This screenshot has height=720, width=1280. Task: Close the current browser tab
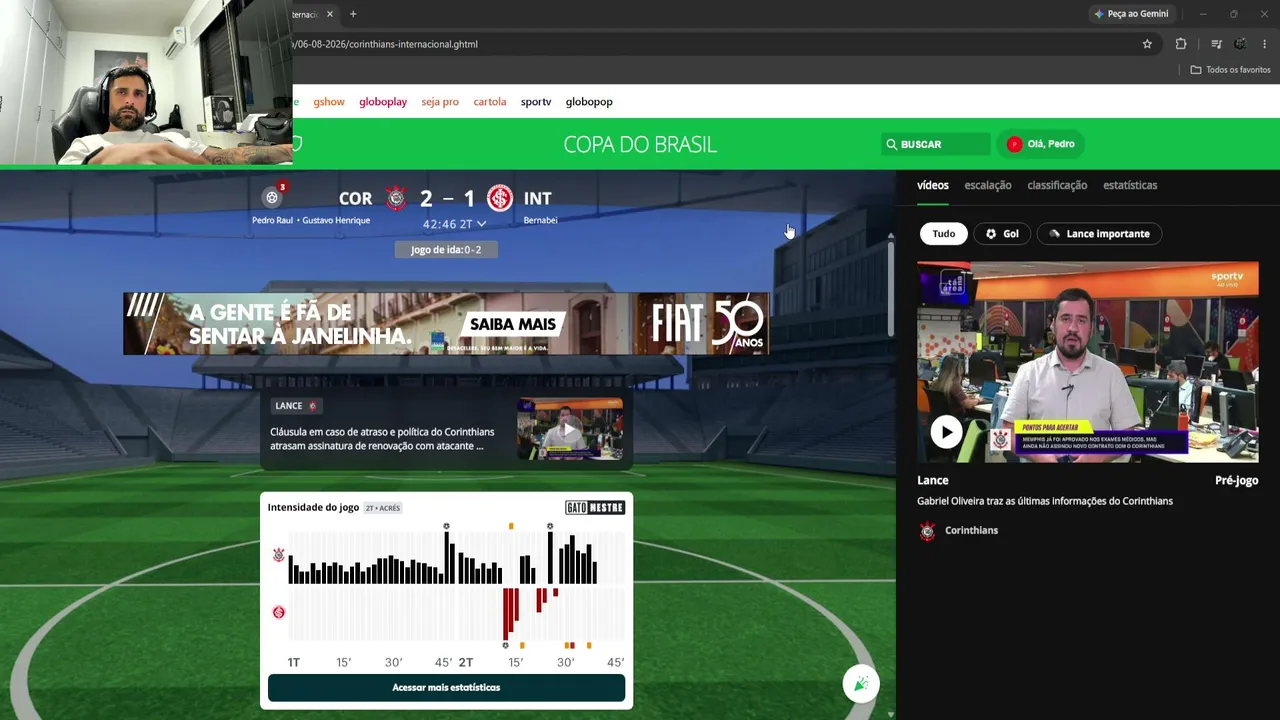tap(330, 14)
